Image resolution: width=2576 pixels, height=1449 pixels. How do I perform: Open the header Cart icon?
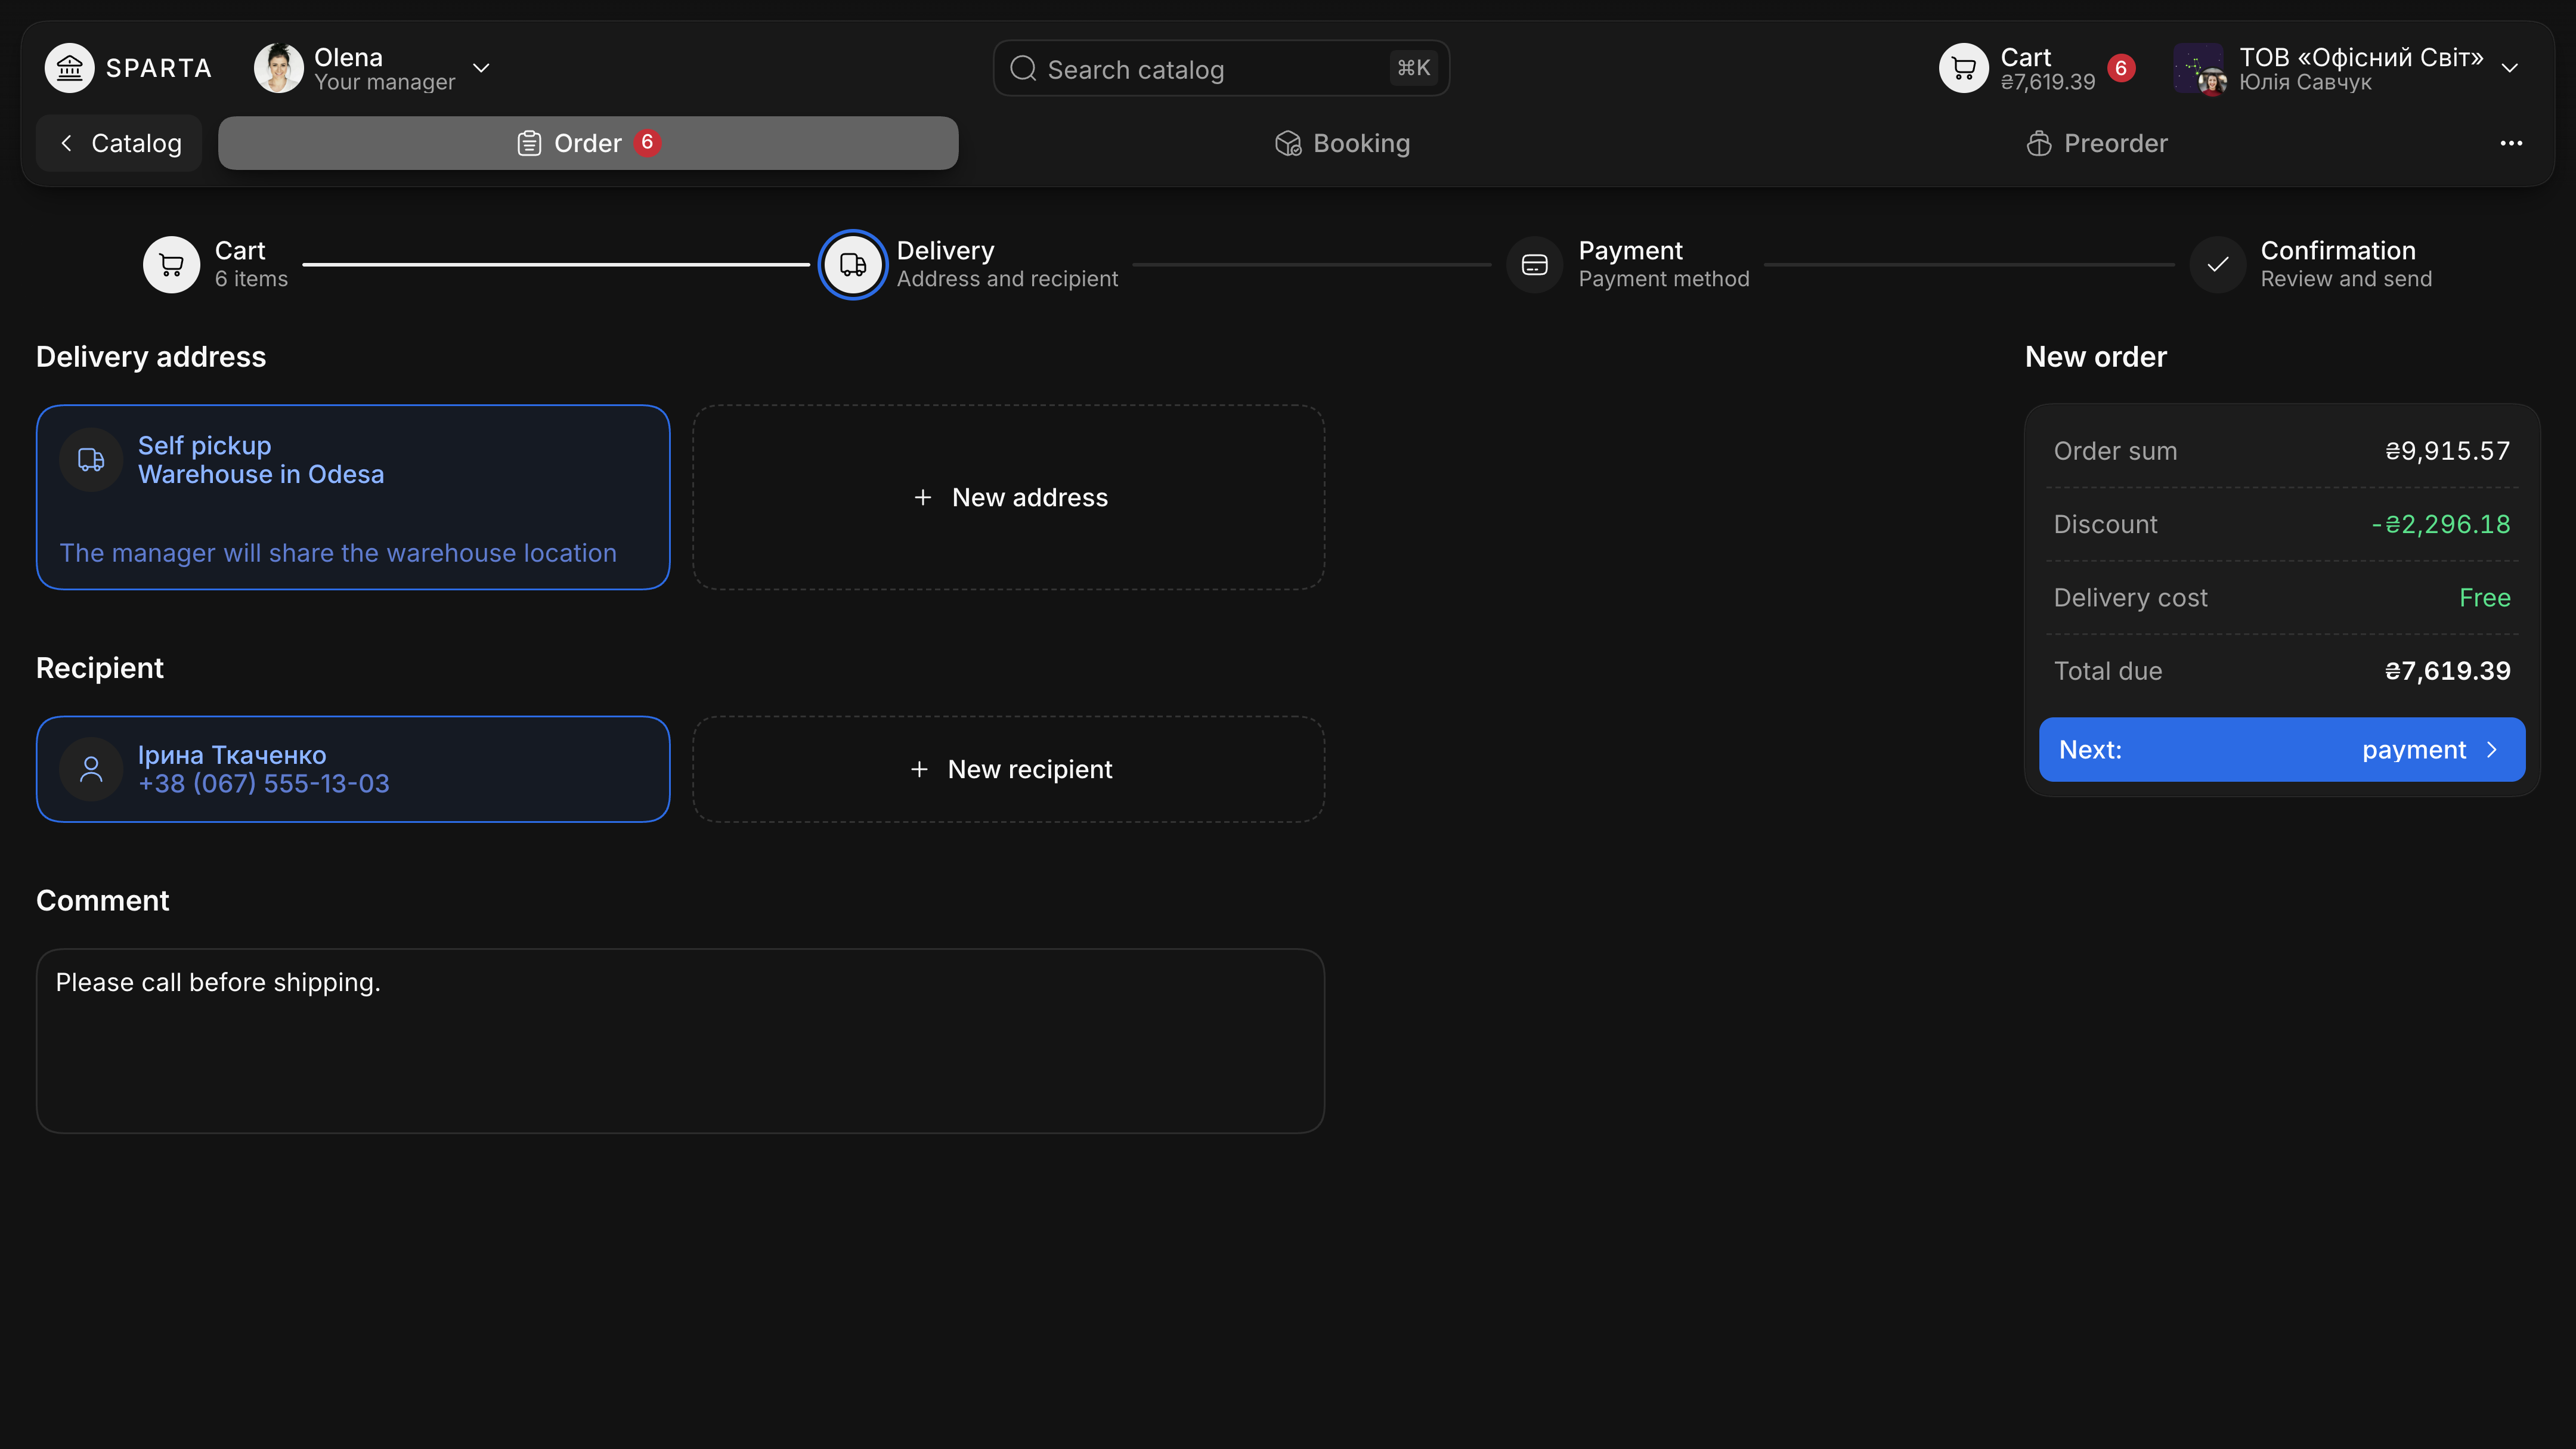pos(1964,68)
